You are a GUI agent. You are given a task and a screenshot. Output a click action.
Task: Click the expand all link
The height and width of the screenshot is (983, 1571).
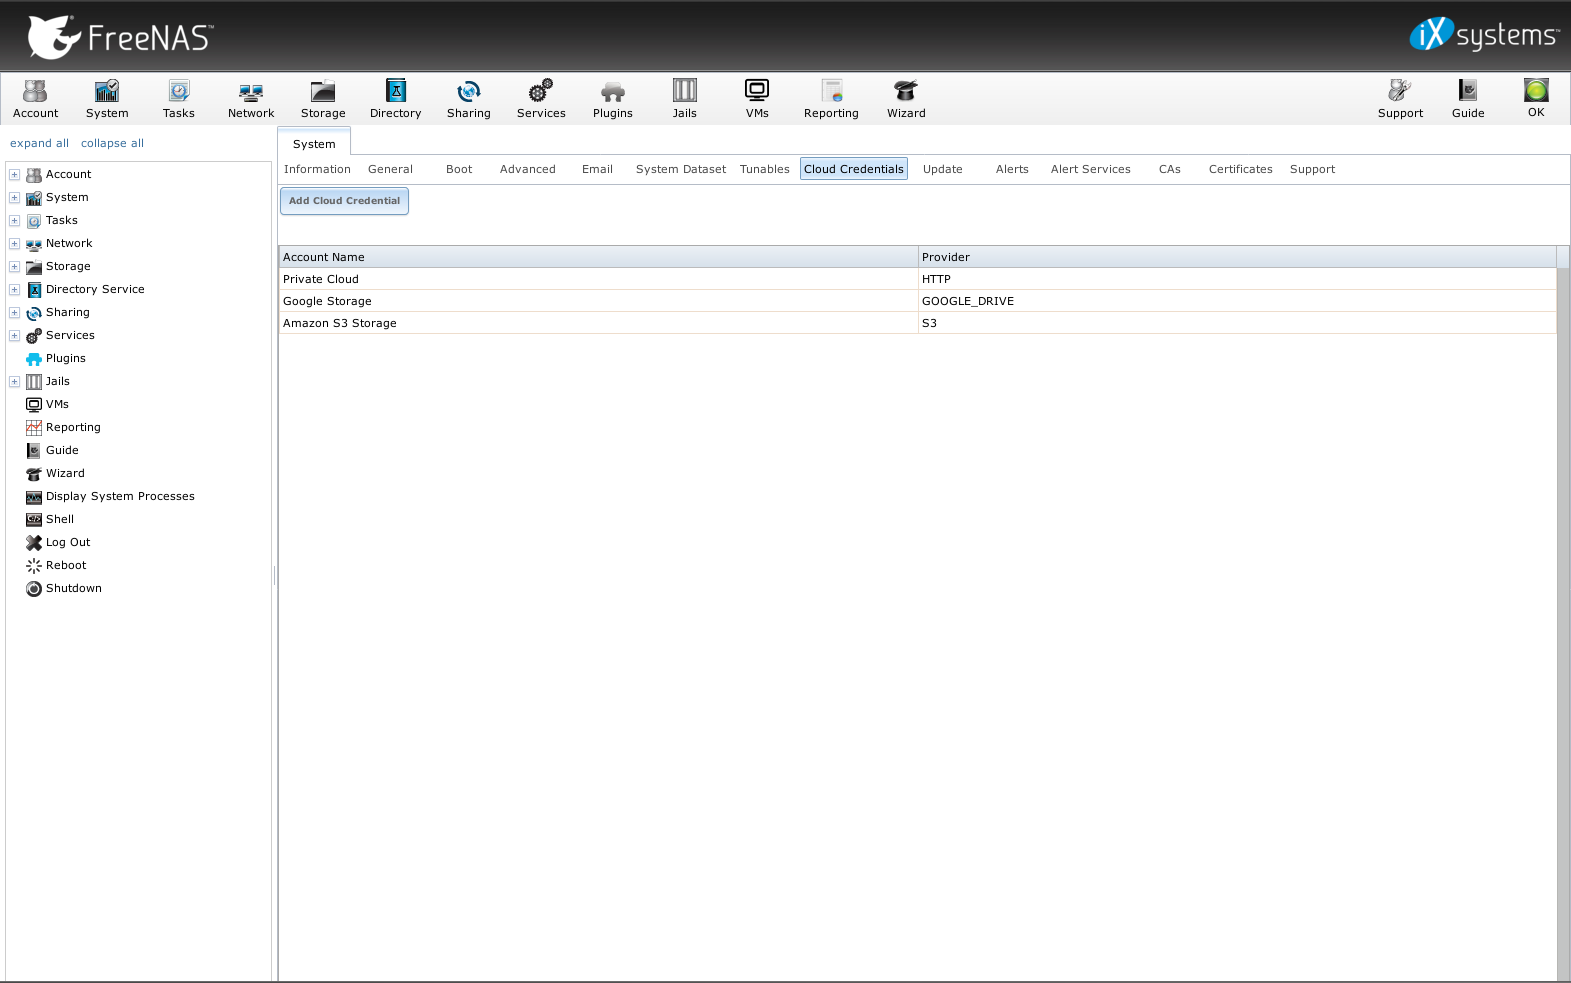39,143
